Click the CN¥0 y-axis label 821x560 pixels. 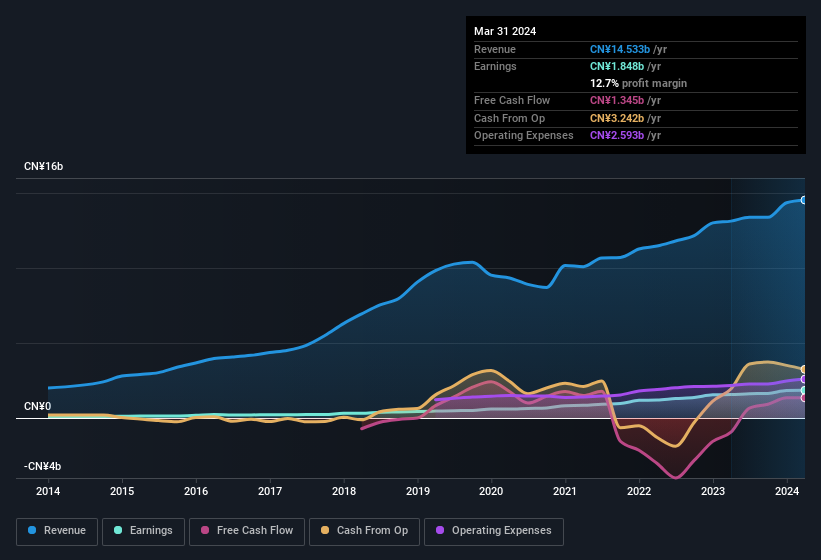37,407
